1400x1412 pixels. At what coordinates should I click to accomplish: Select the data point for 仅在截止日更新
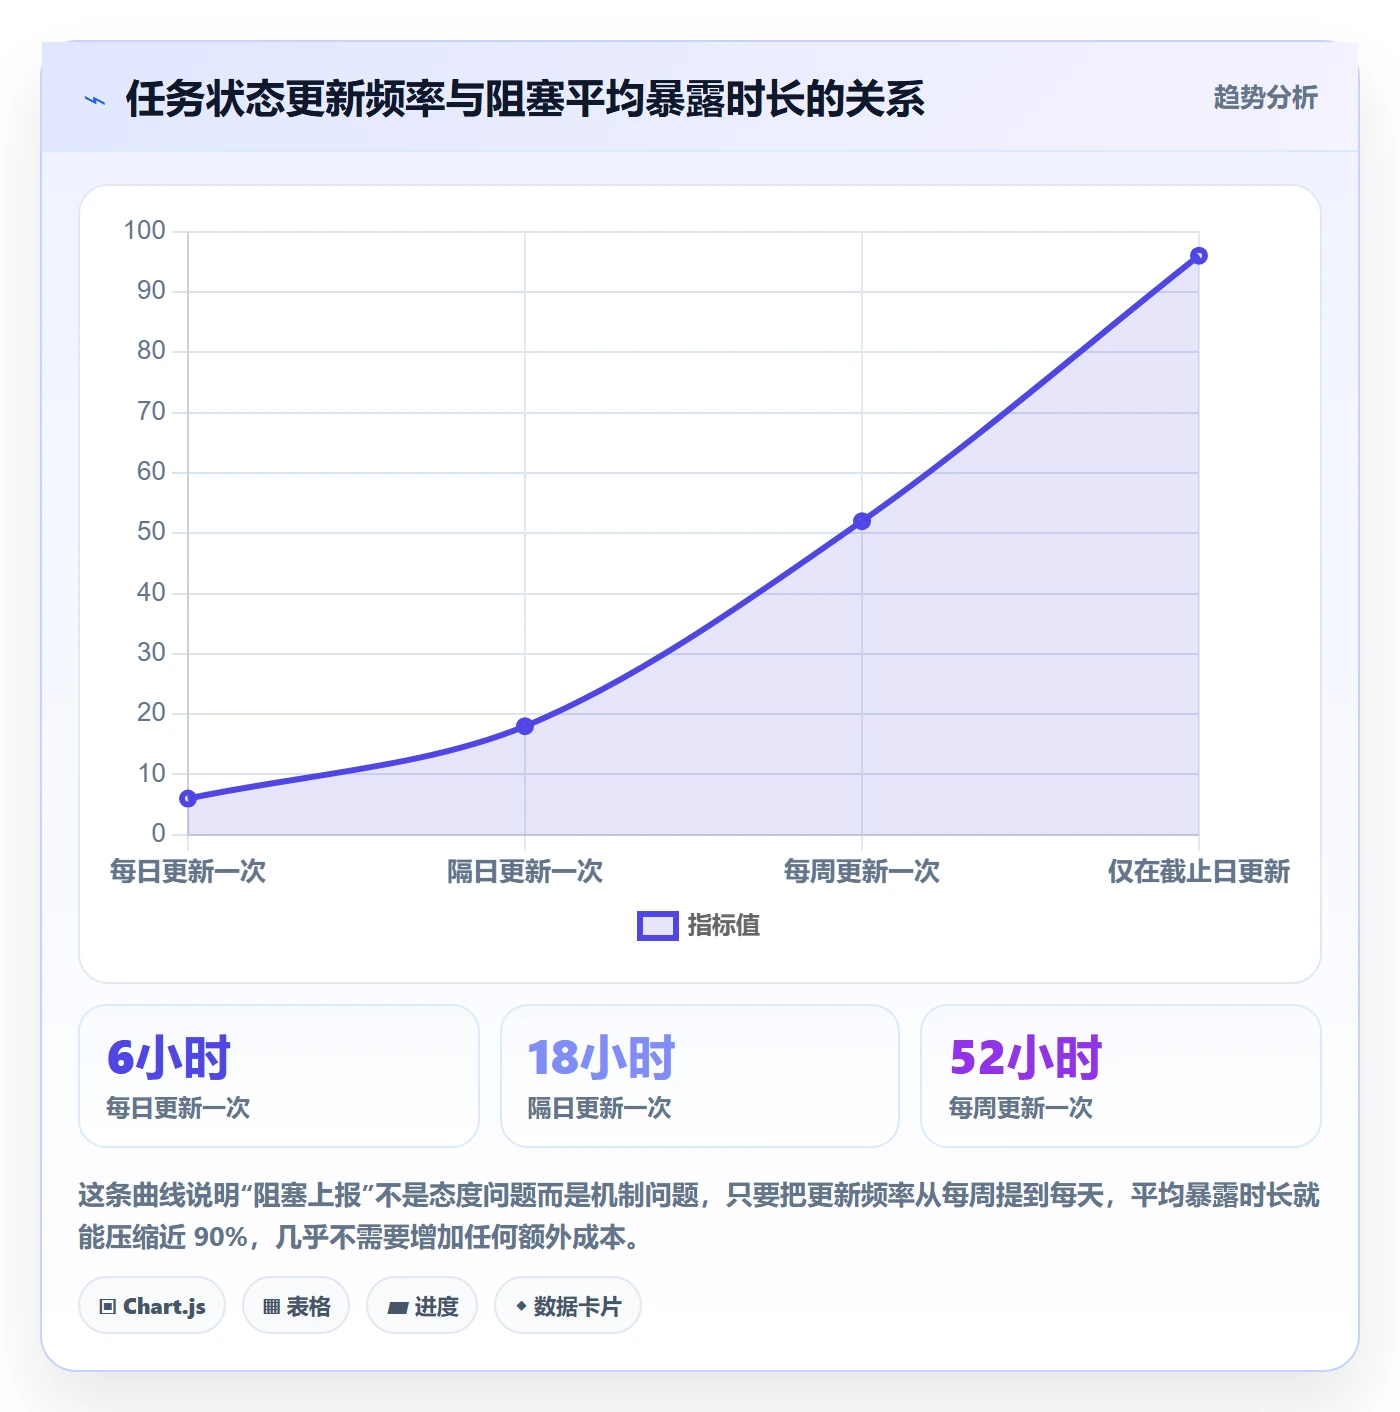tap(1199, 256)
